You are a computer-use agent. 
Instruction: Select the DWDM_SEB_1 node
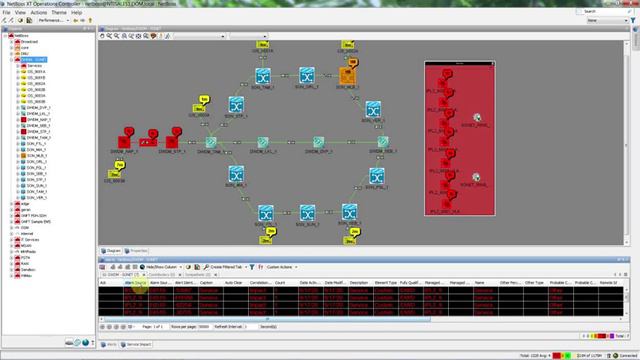coord(383,142)
